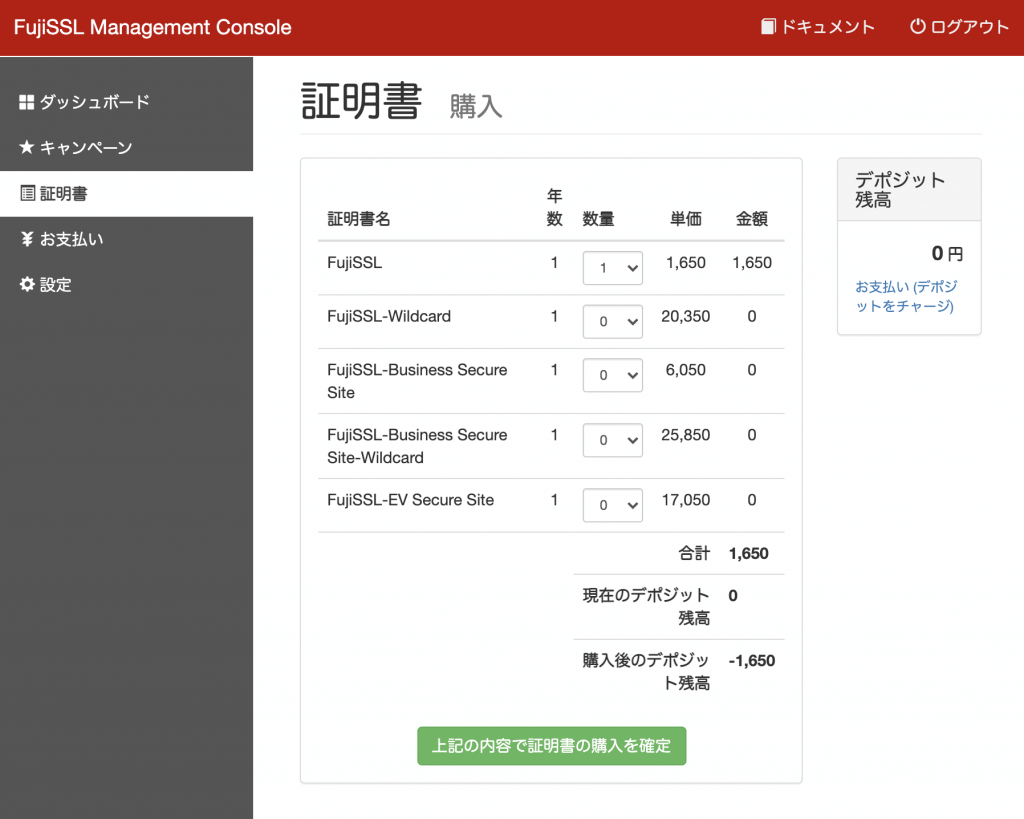Screen dimensions: 1024x819
Task: Click the 6,050 unit price
Action: point(686,370)
